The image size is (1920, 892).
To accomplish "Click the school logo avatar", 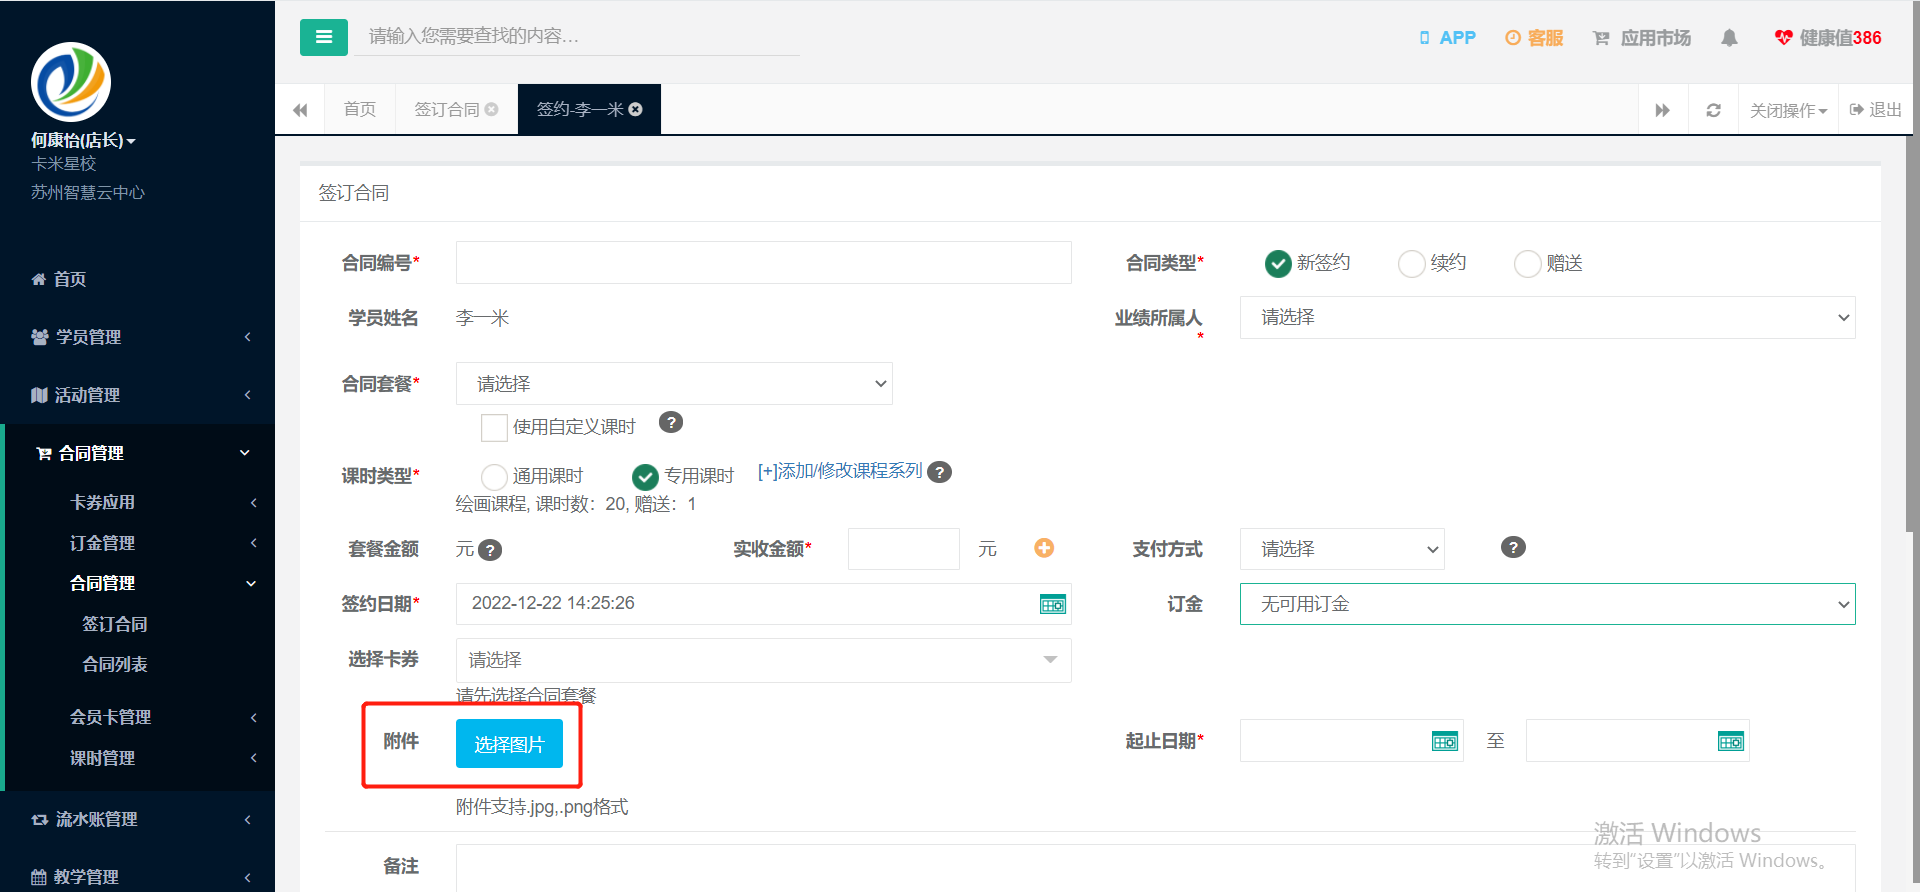I will point(71,82).
